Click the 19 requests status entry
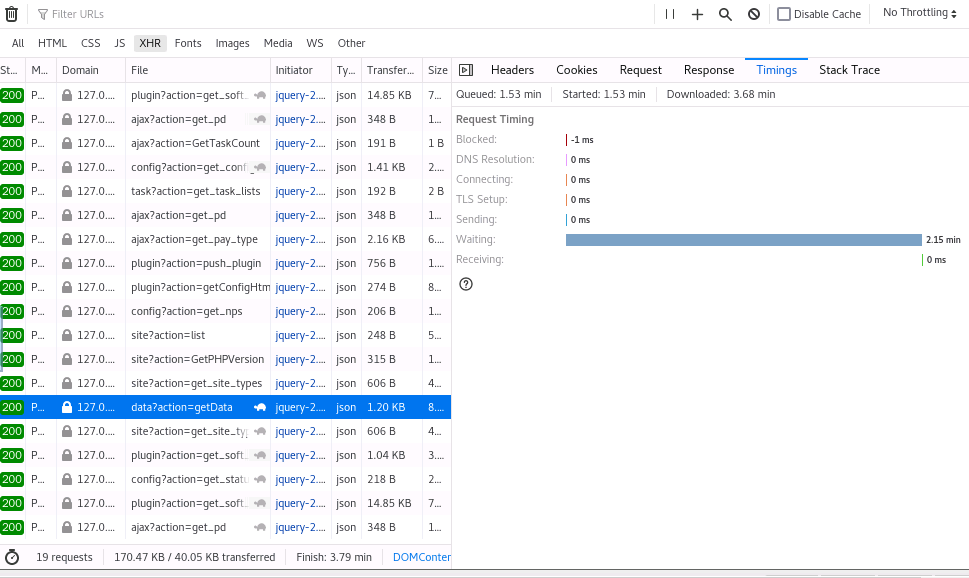Viewport: 969px width, 578px height. click(x=64, y=557)
